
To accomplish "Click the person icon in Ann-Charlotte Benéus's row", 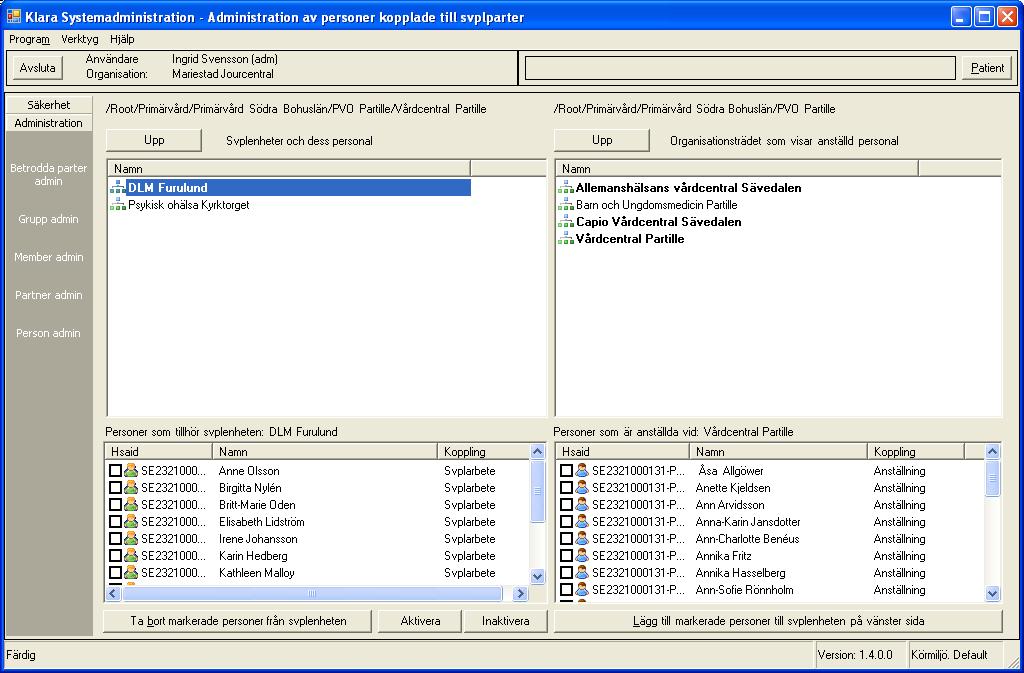I will coord(582,539).
